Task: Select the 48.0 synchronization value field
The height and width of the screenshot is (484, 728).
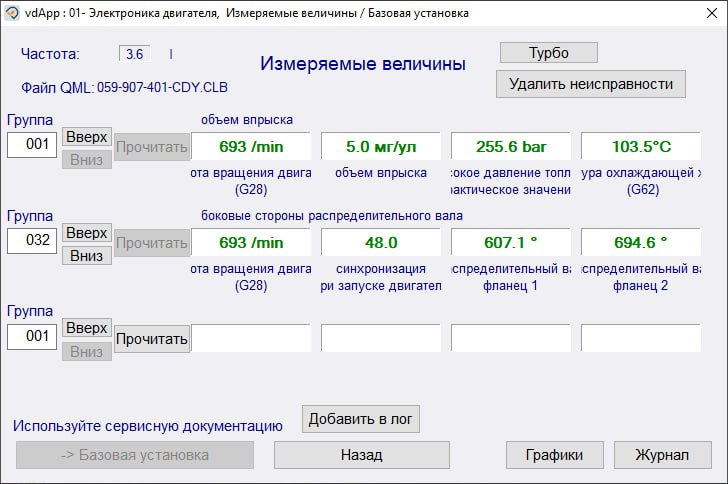Action: pyautogui.click(x=381, y=242)
